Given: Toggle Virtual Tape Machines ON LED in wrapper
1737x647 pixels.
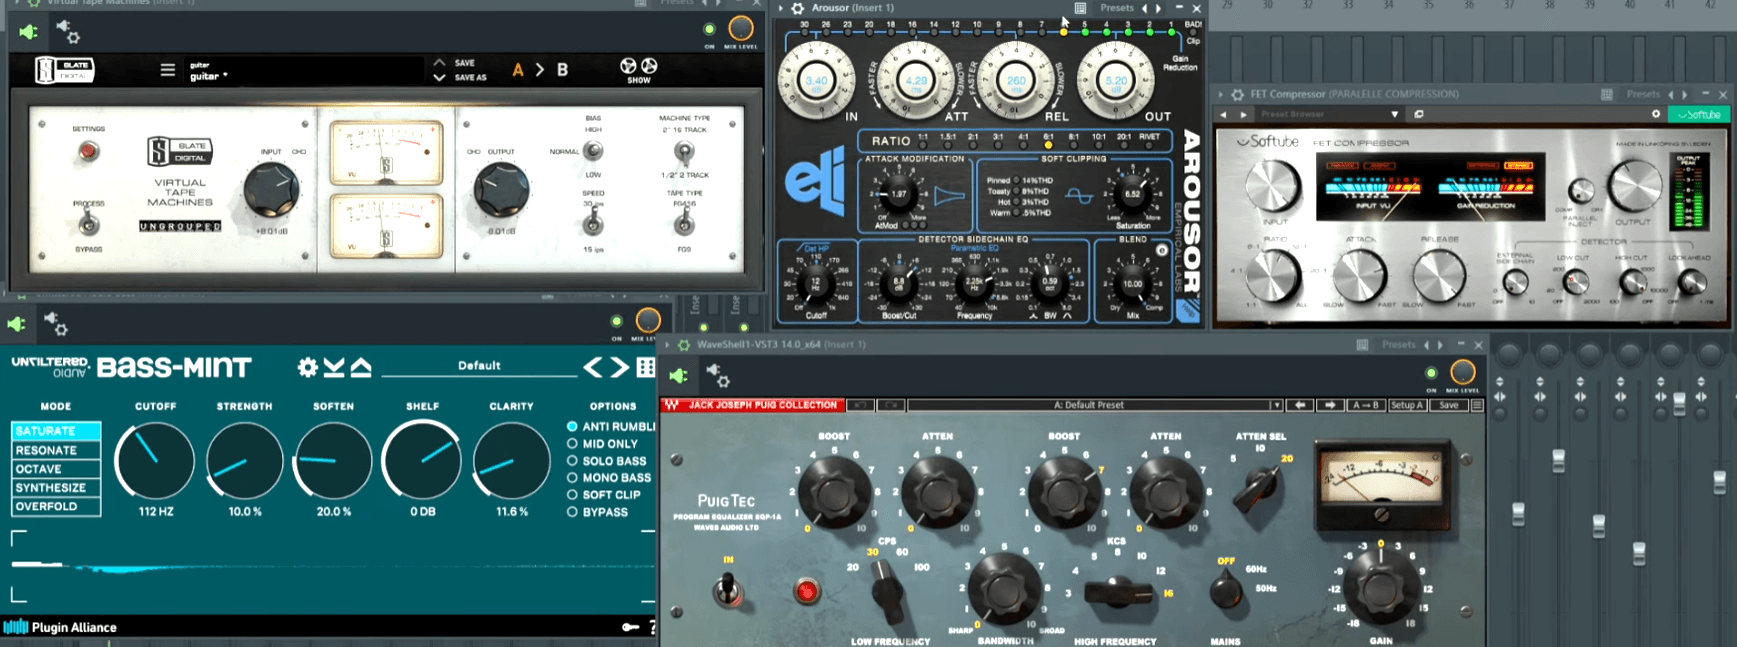Looking at the screenshot, I should point(709,30).
